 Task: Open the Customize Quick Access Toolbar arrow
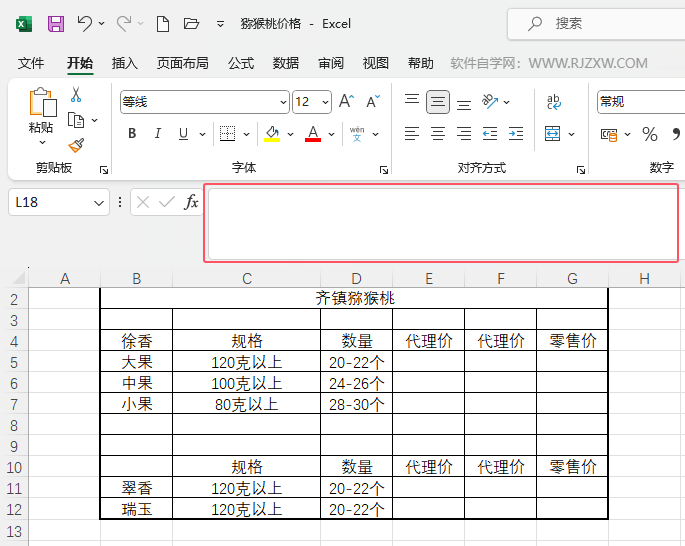[220, 24]
